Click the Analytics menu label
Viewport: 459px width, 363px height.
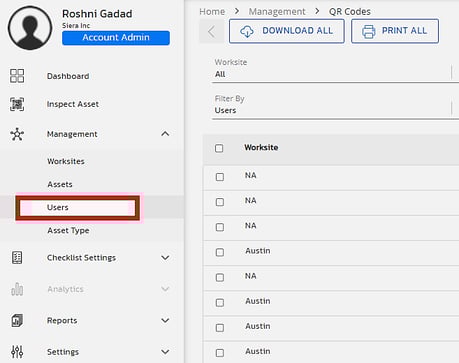click(x=65, y=289)
